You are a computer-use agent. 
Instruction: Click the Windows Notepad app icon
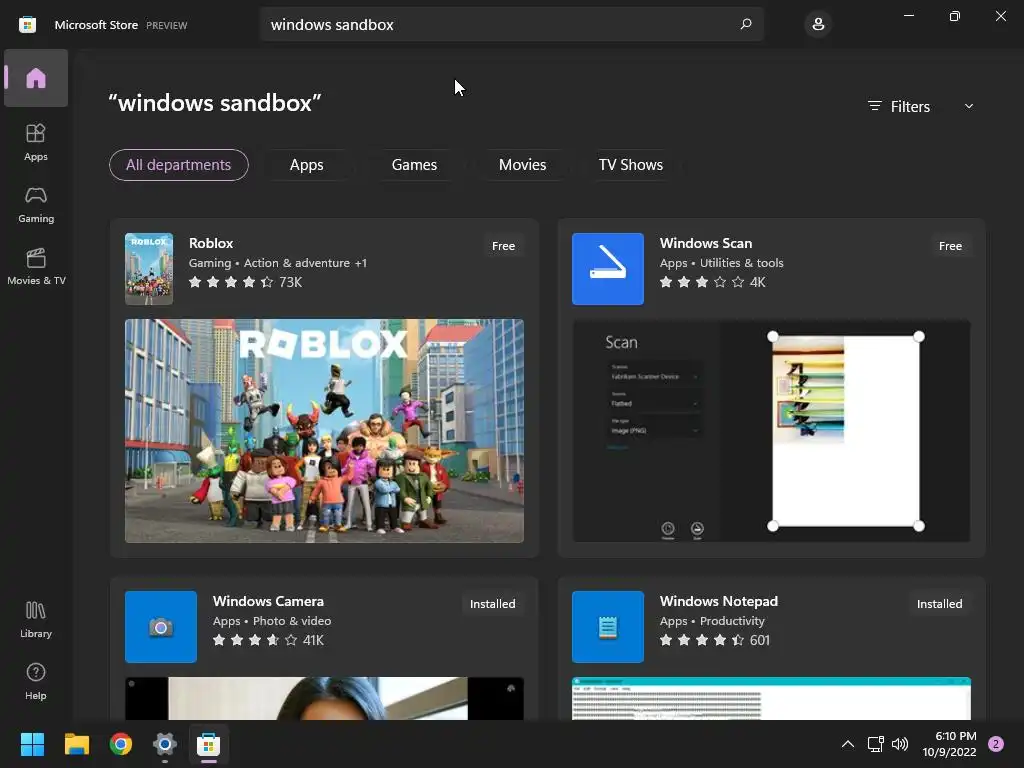click(607, 626)
